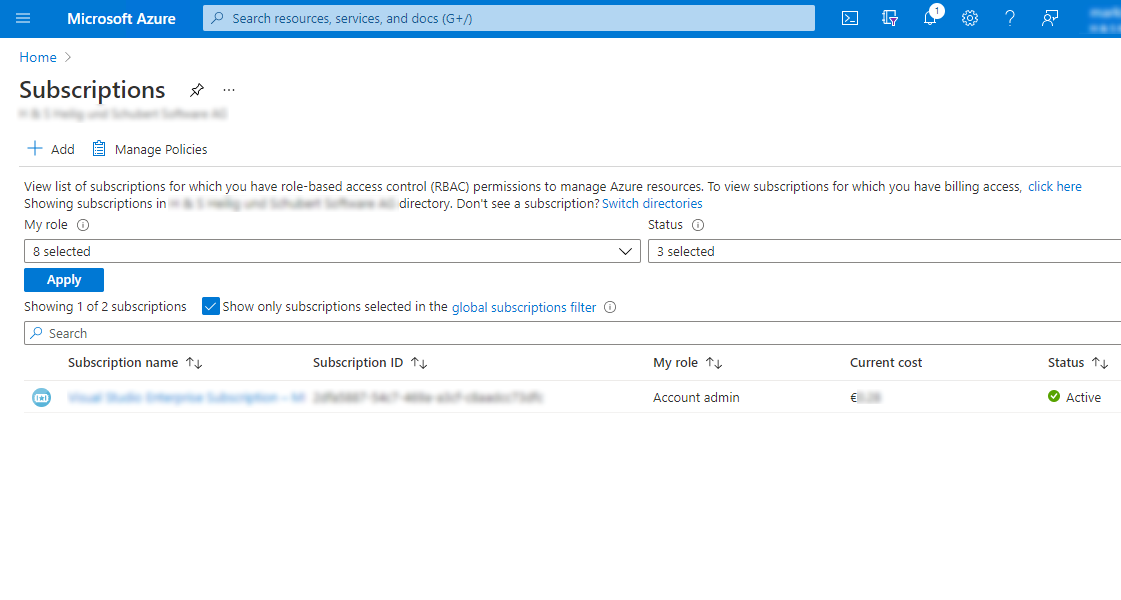Open the global subscriptions filter link

click(x=523, y=307)
